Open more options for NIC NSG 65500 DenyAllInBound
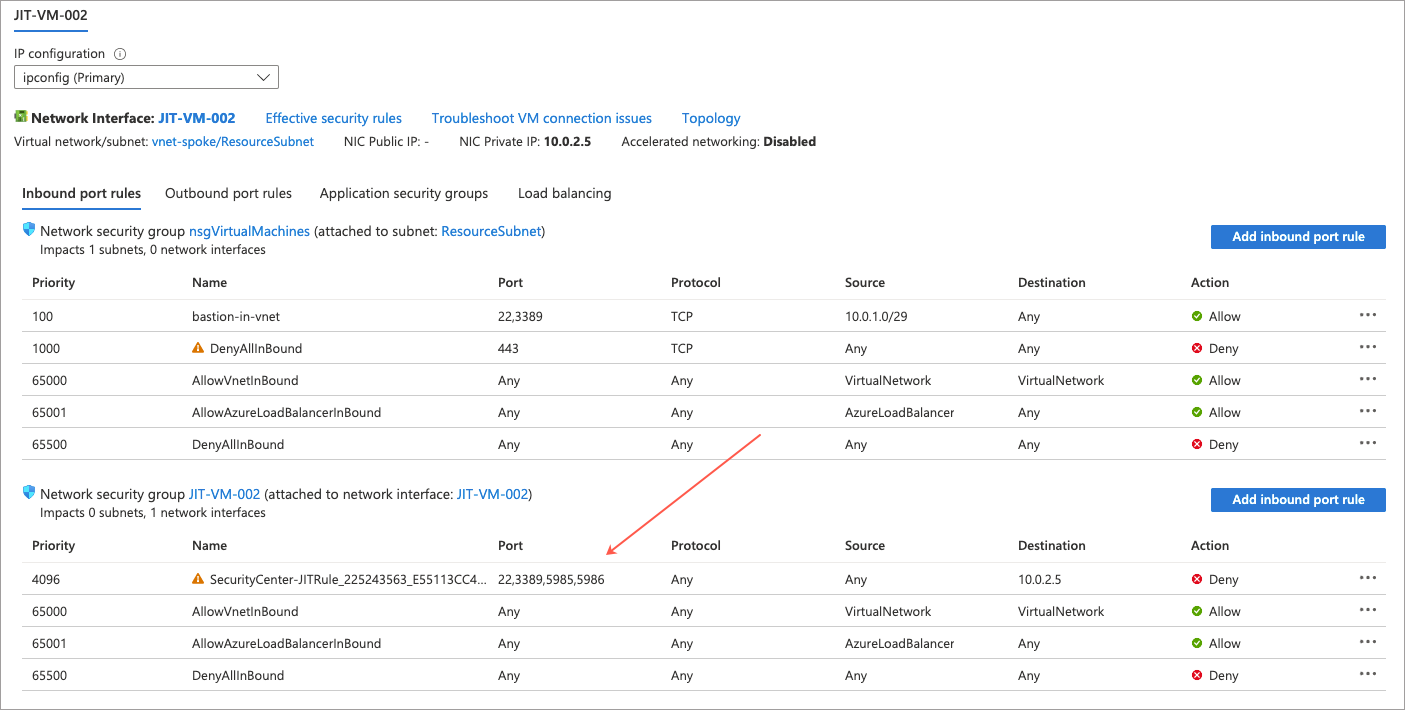This screenshot has height=710, width=1405. pos(1368,674)
